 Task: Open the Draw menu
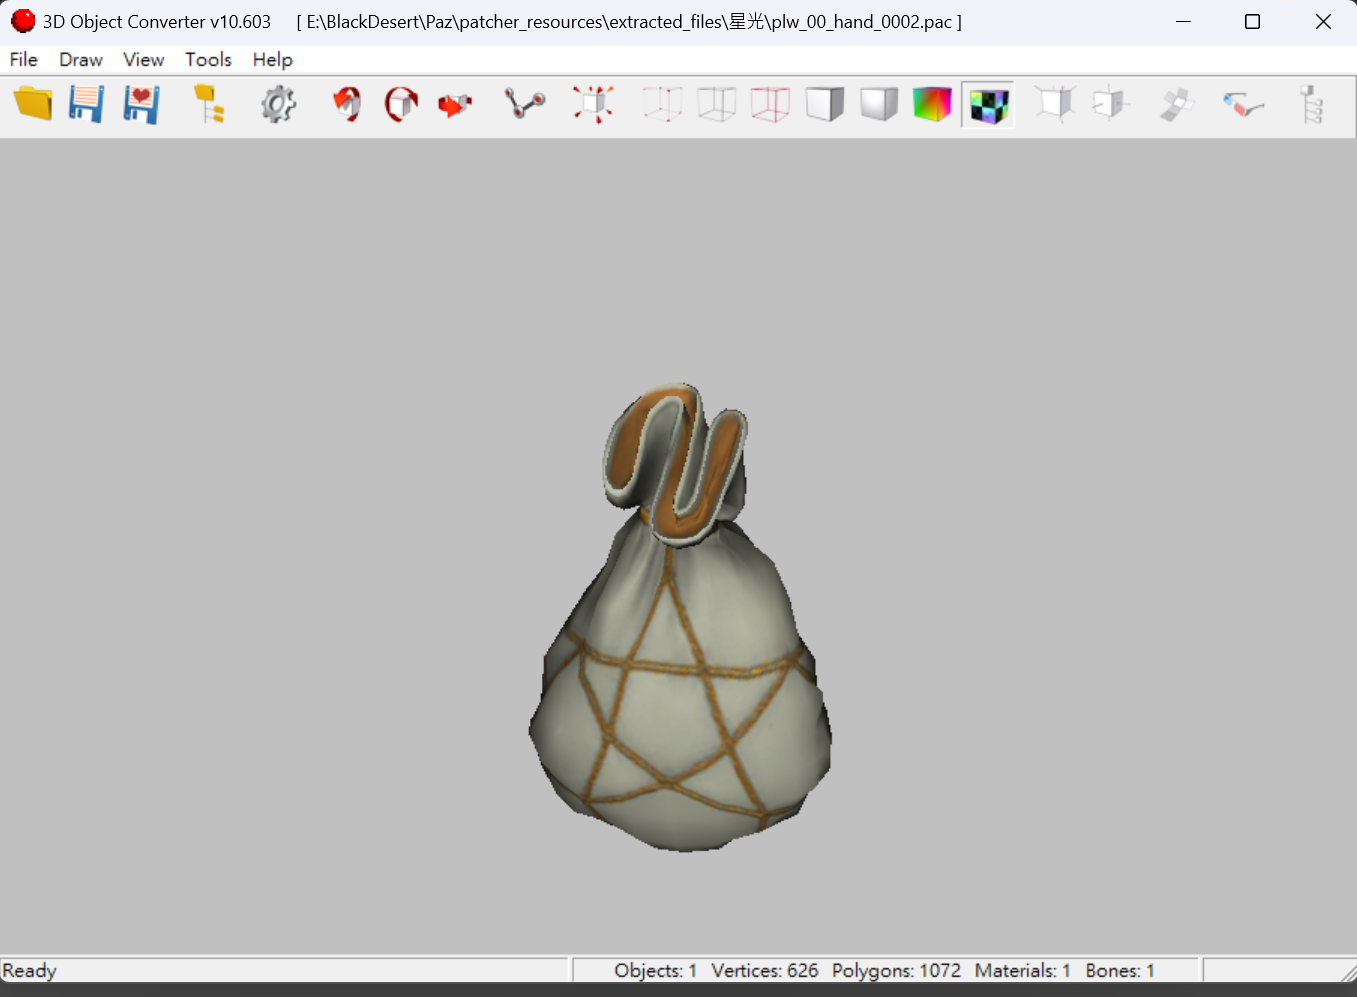[80, 60]
